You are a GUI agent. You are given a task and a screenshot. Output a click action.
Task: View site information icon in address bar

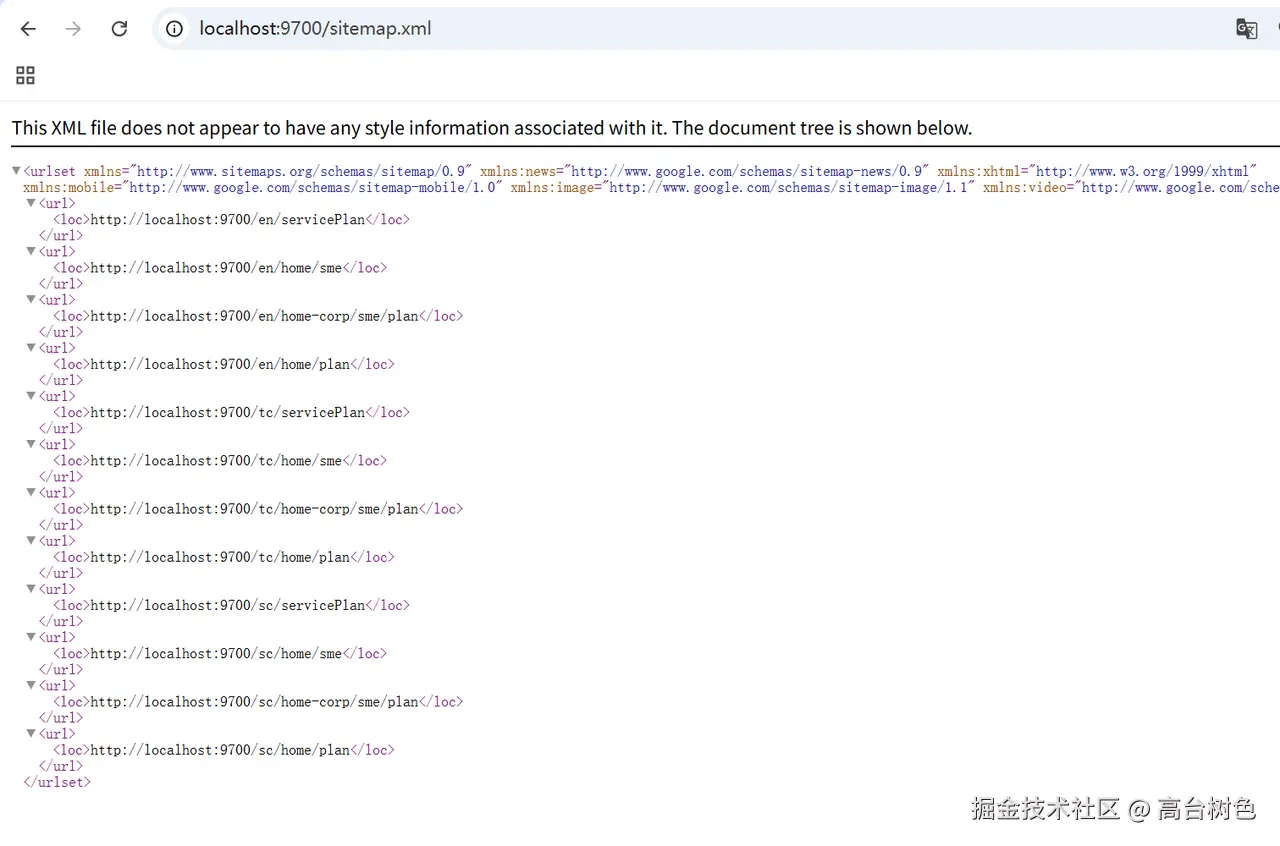pyautogui.click(x=174, y=29)
